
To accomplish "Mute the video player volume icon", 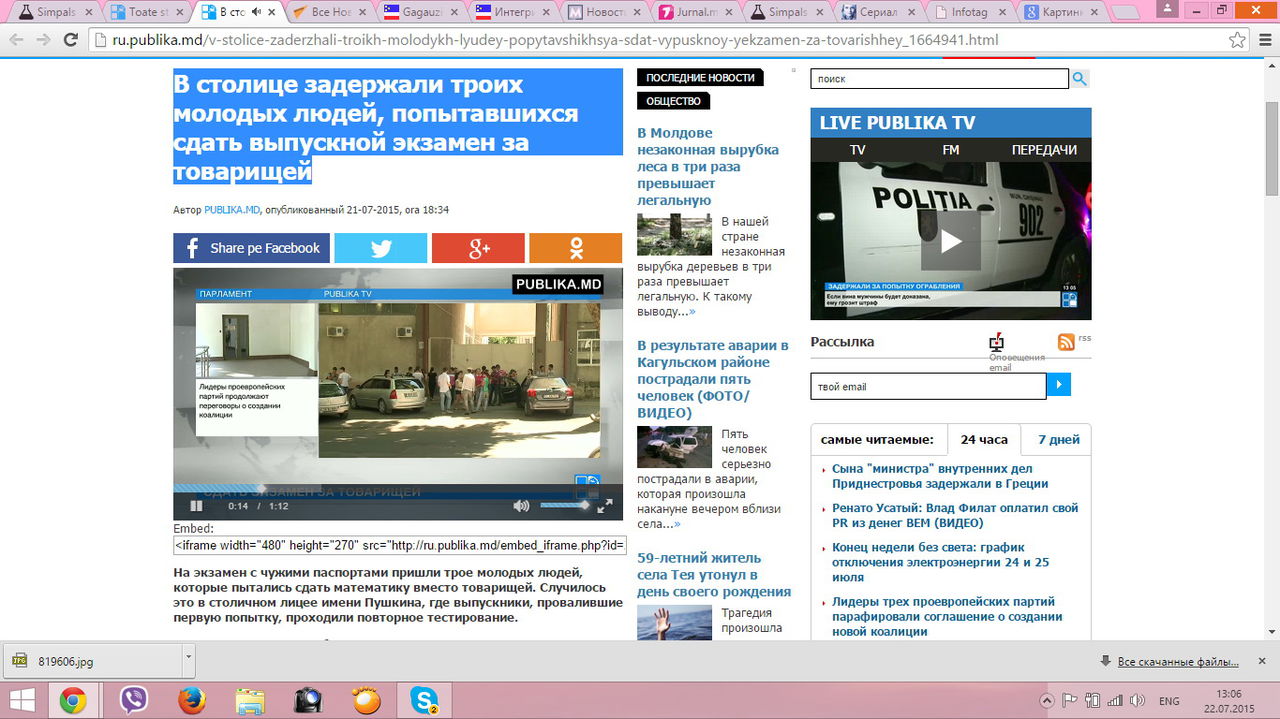I will point(521,506).
